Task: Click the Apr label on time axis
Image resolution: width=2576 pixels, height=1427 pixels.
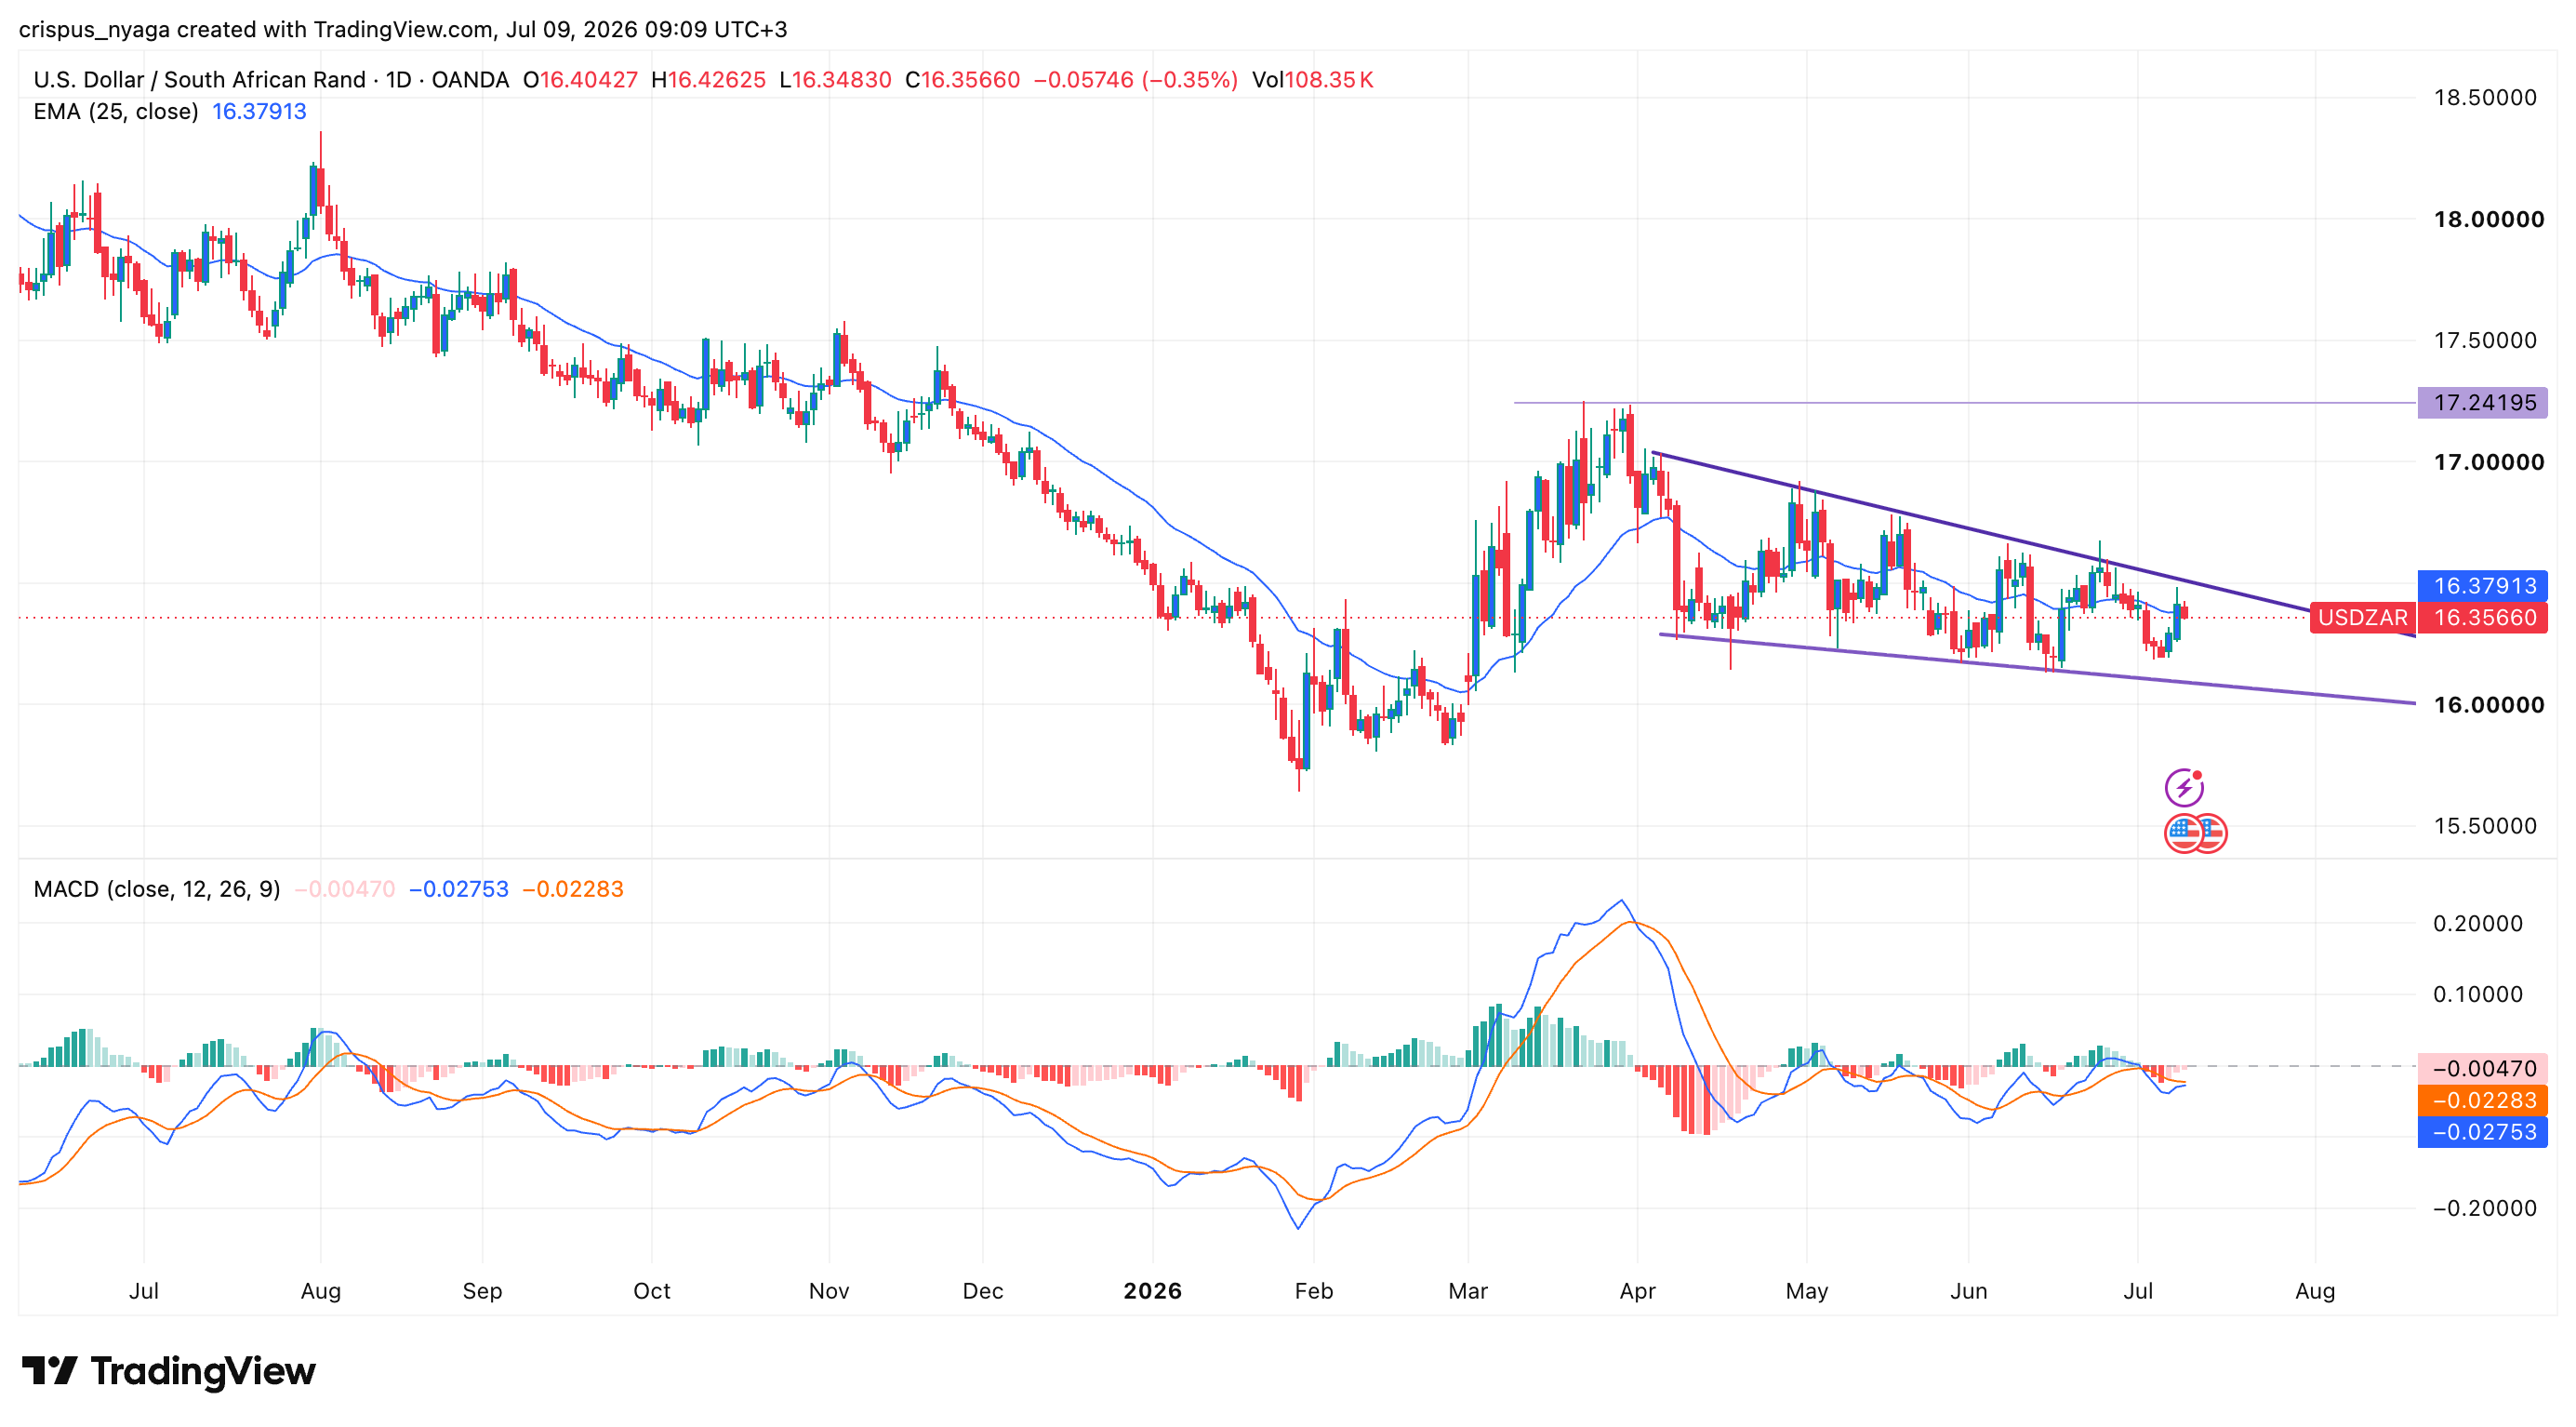Action: click(1637, 1291)
